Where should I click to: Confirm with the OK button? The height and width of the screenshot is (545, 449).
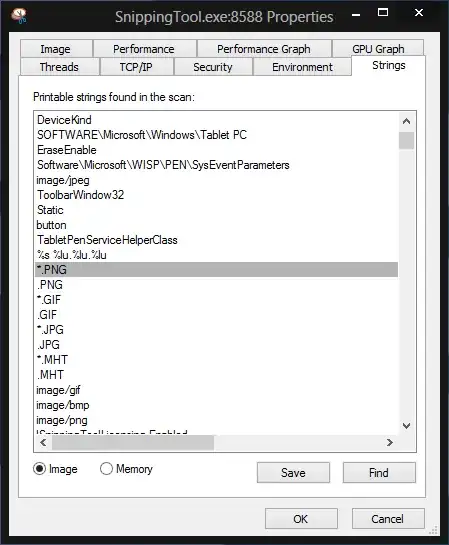pos(301,519)
